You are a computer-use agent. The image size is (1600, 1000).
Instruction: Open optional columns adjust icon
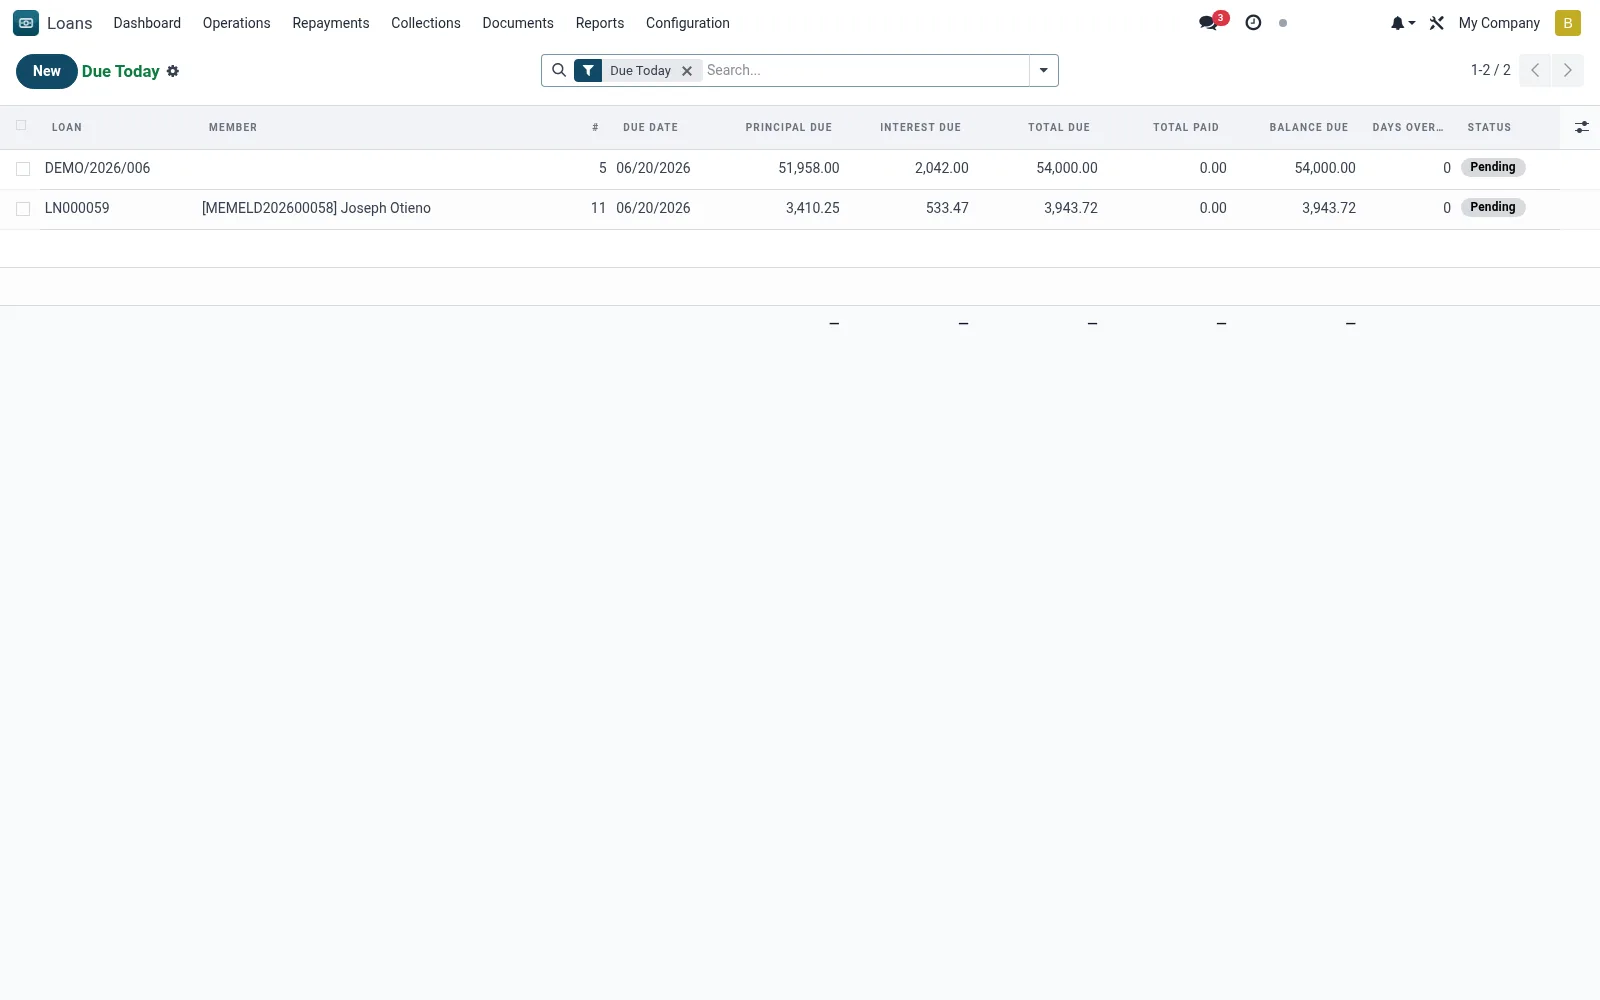(x=1581, y=127)
